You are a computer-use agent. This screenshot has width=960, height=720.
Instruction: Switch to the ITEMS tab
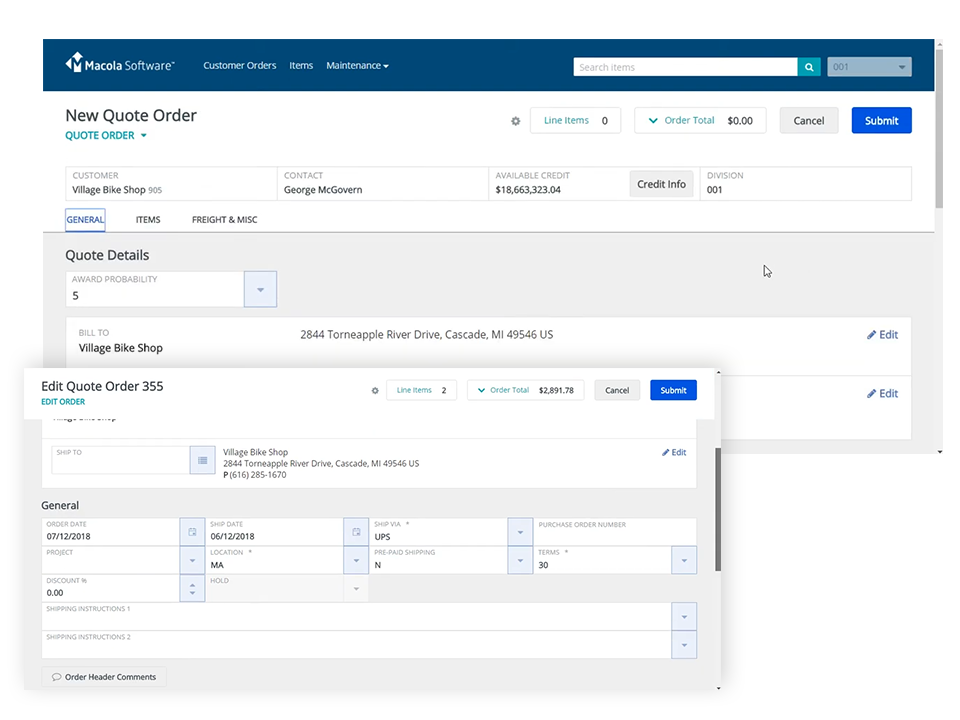(148, 220)
